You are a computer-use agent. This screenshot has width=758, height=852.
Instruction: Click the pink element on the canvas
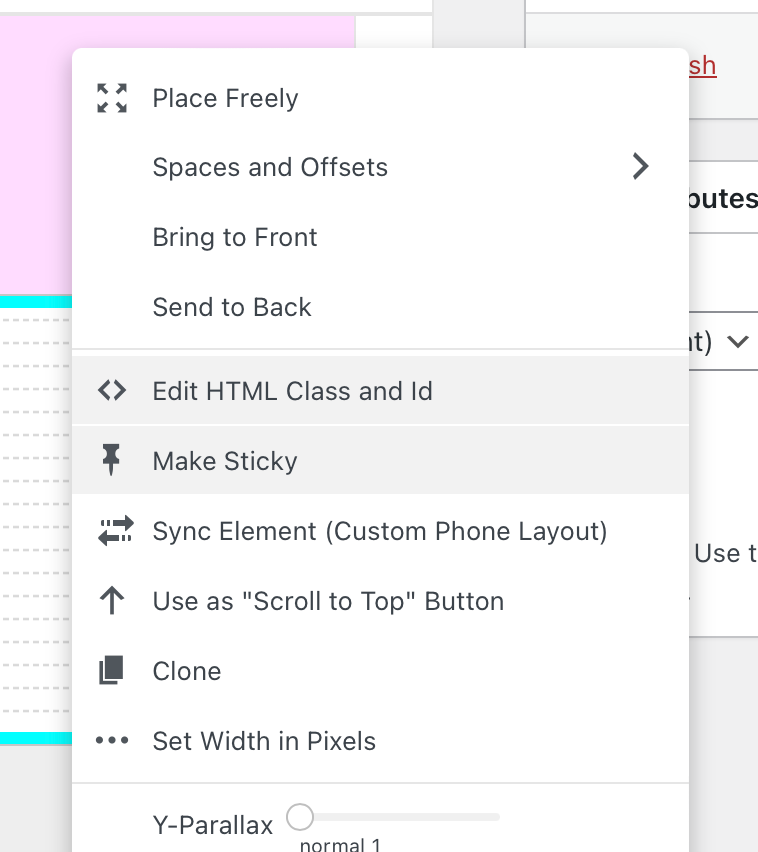(35, 150)
